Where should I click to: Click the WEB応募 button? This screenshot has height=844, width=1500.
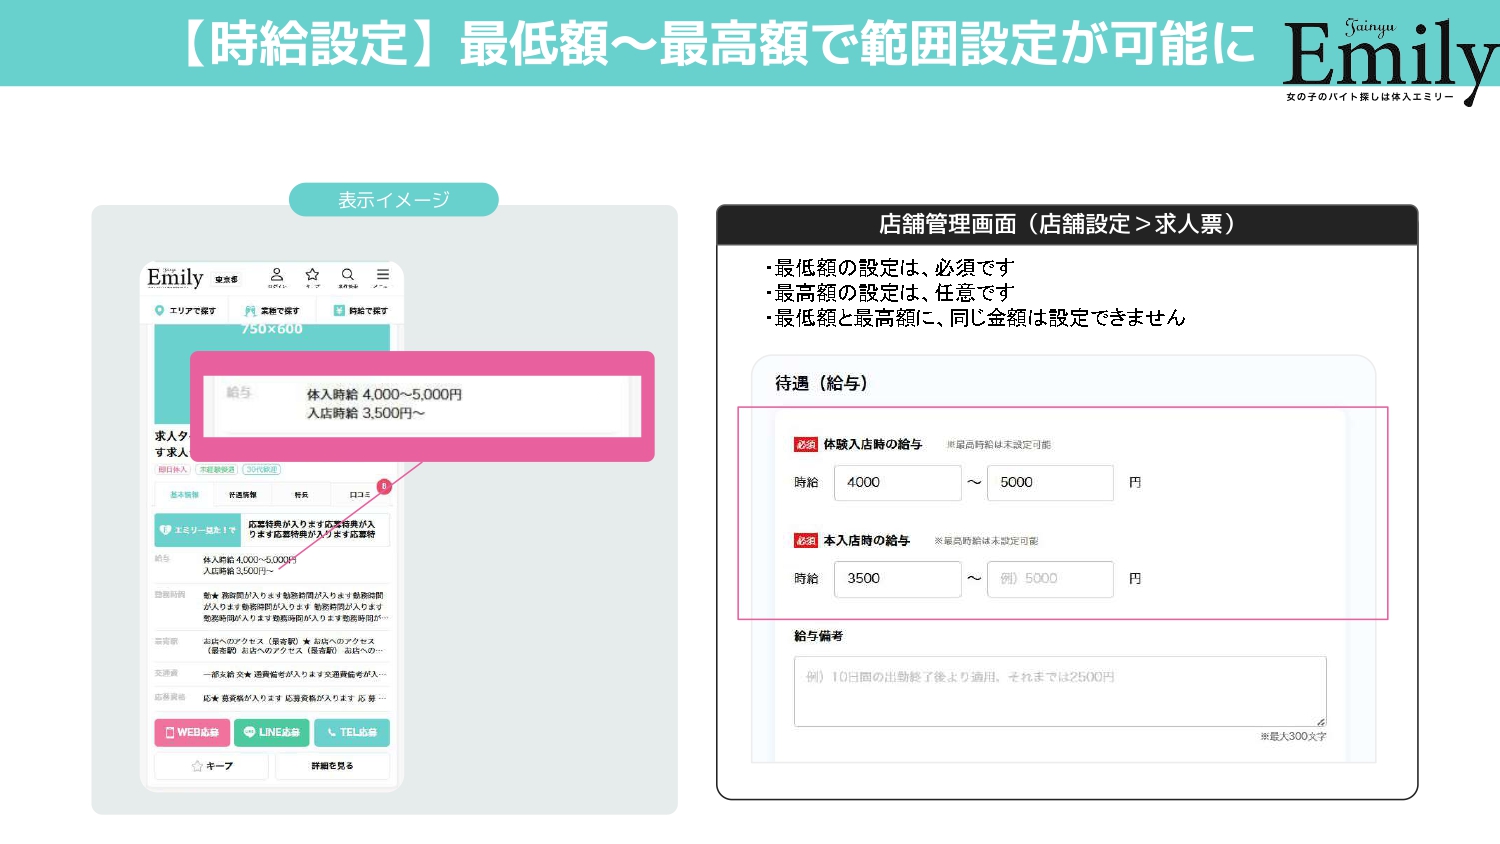click(192, 733)
